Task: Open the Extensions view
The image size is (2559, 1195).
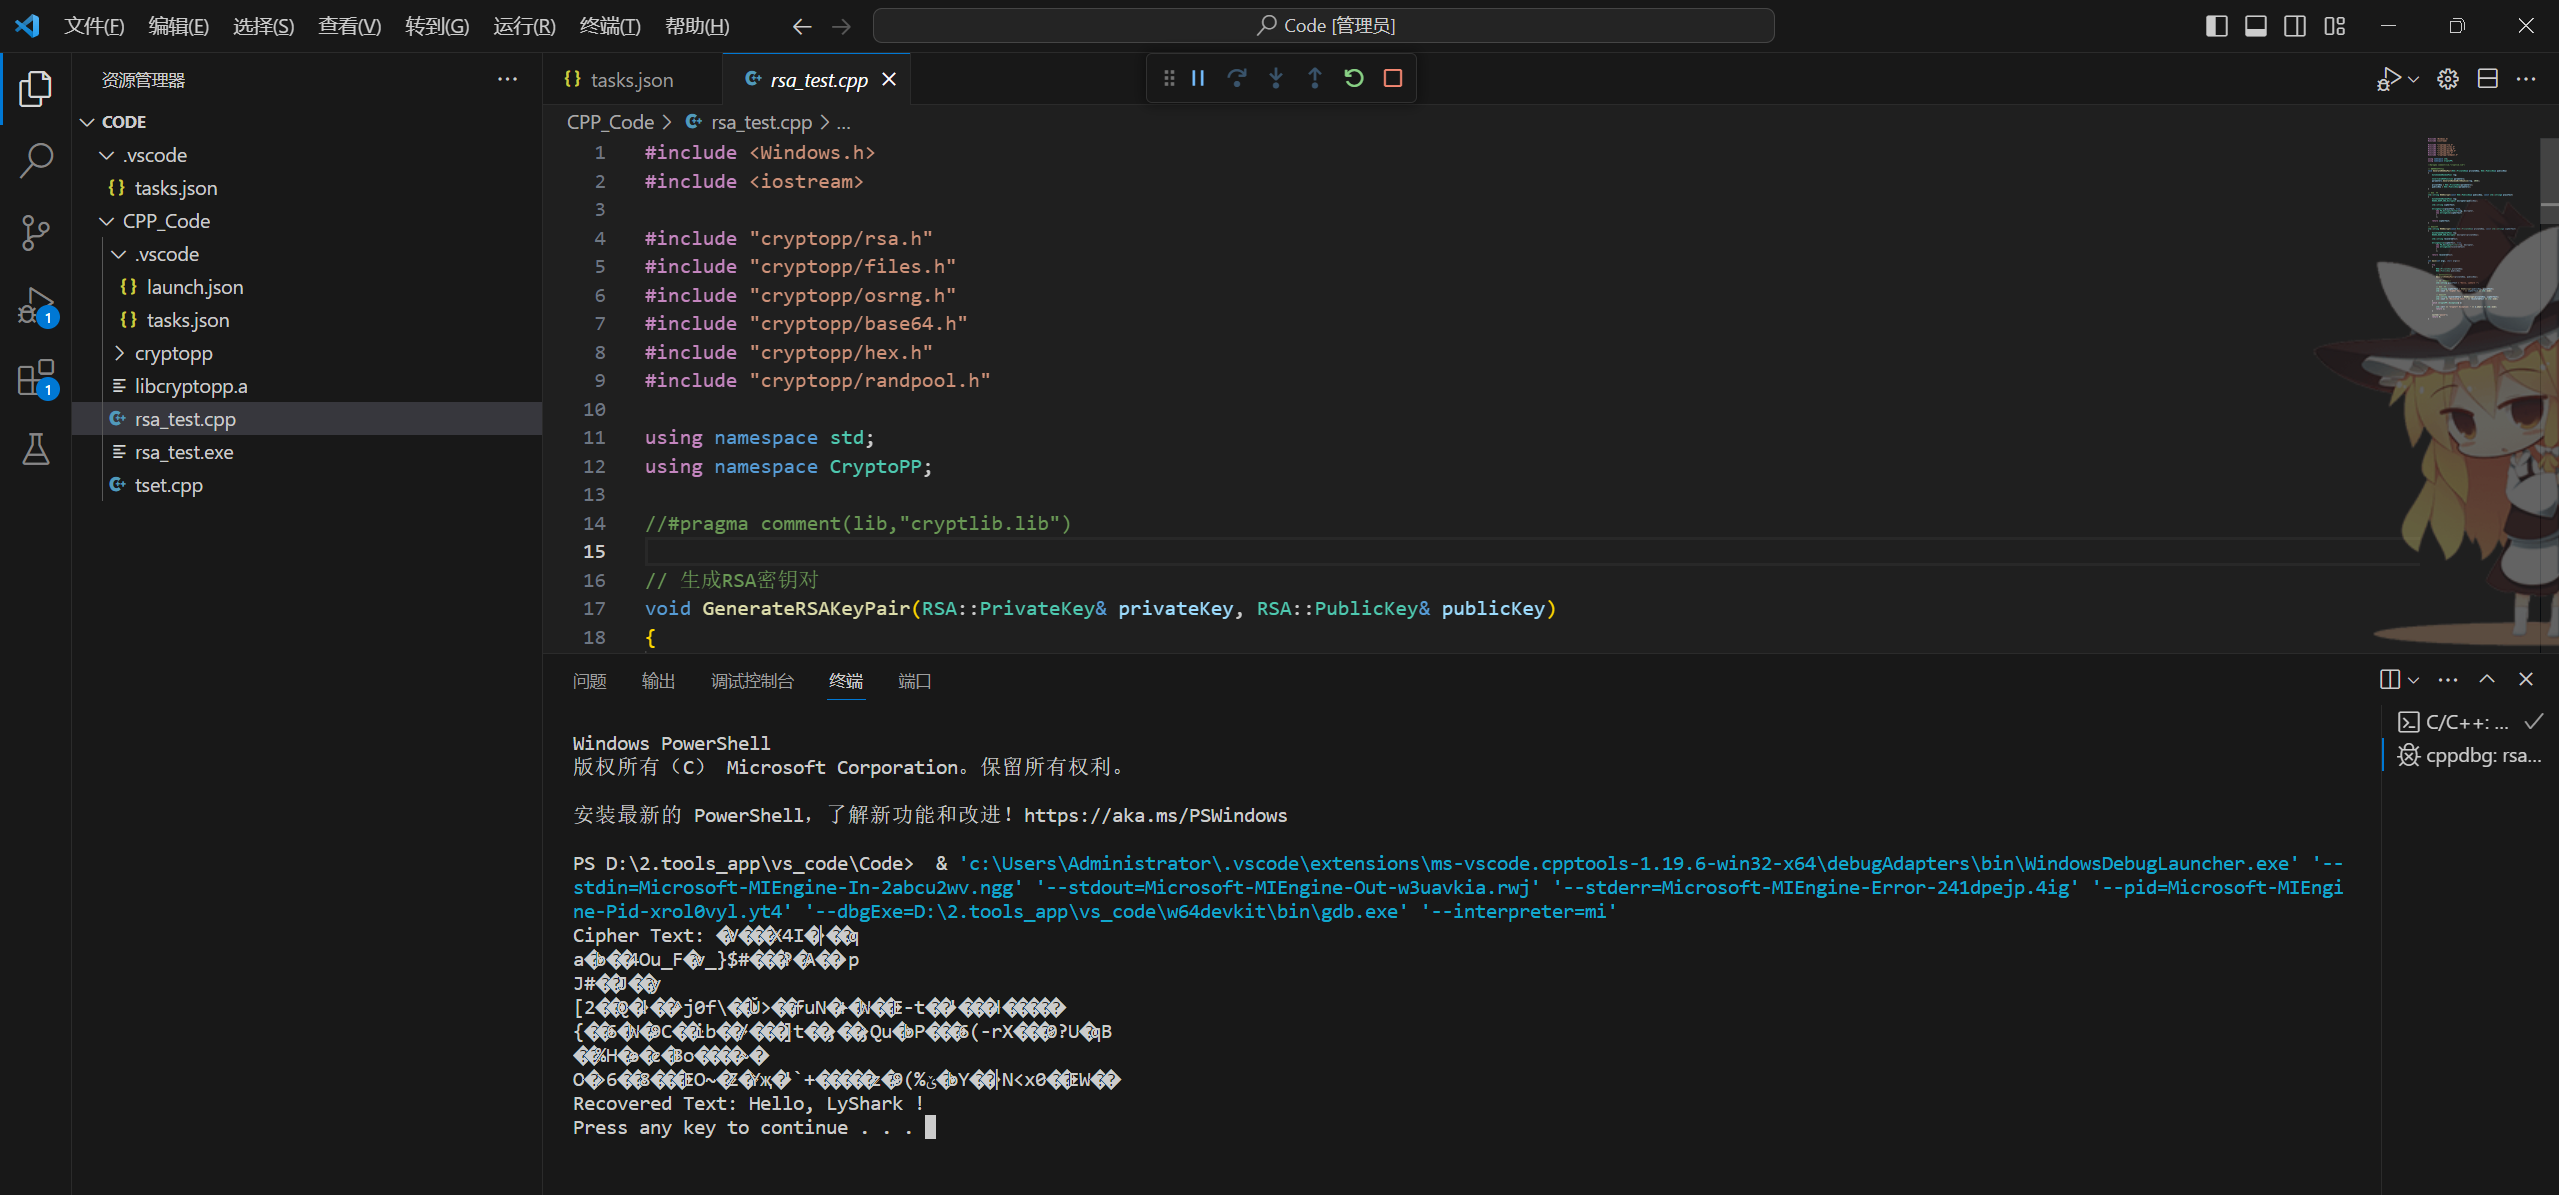Action: coord(35,378)
